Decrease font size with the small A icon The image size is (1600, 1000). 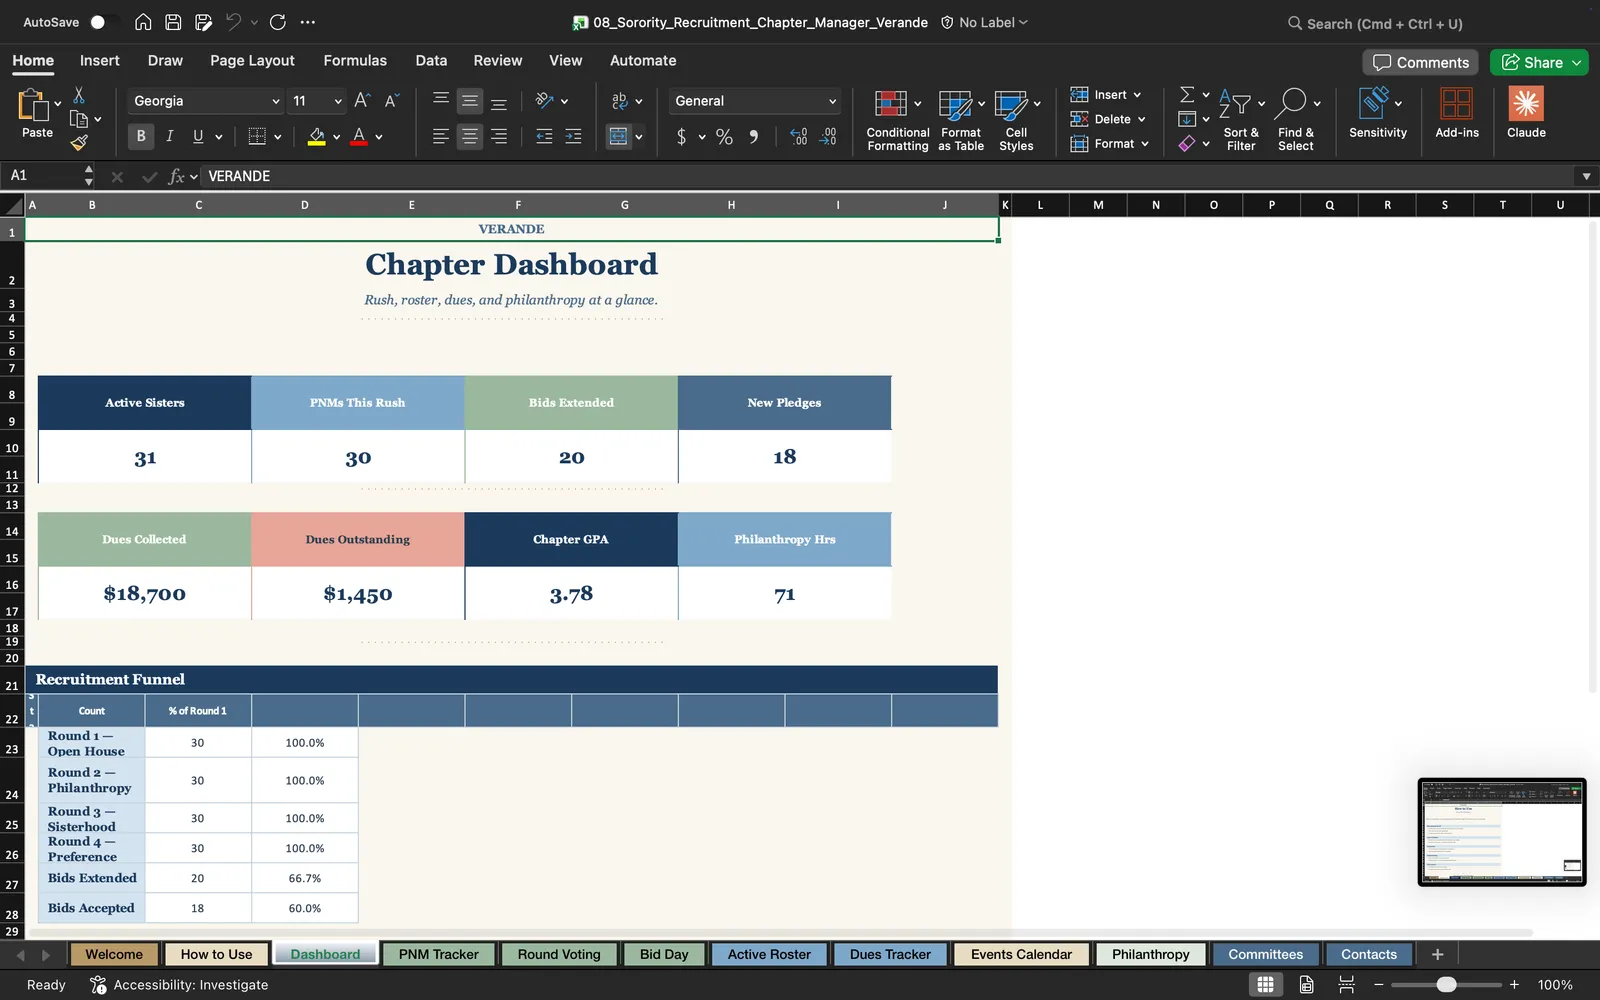click(x=392, y=100)
